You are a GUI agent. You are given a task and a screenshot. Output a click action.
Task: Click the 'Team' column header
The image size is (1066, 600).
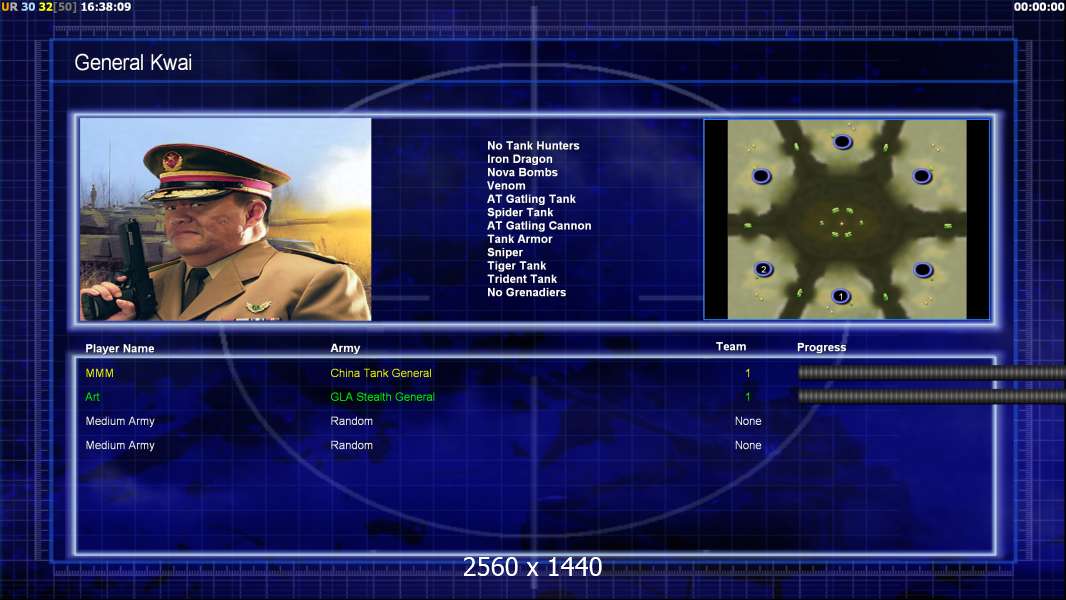(731, 347)
